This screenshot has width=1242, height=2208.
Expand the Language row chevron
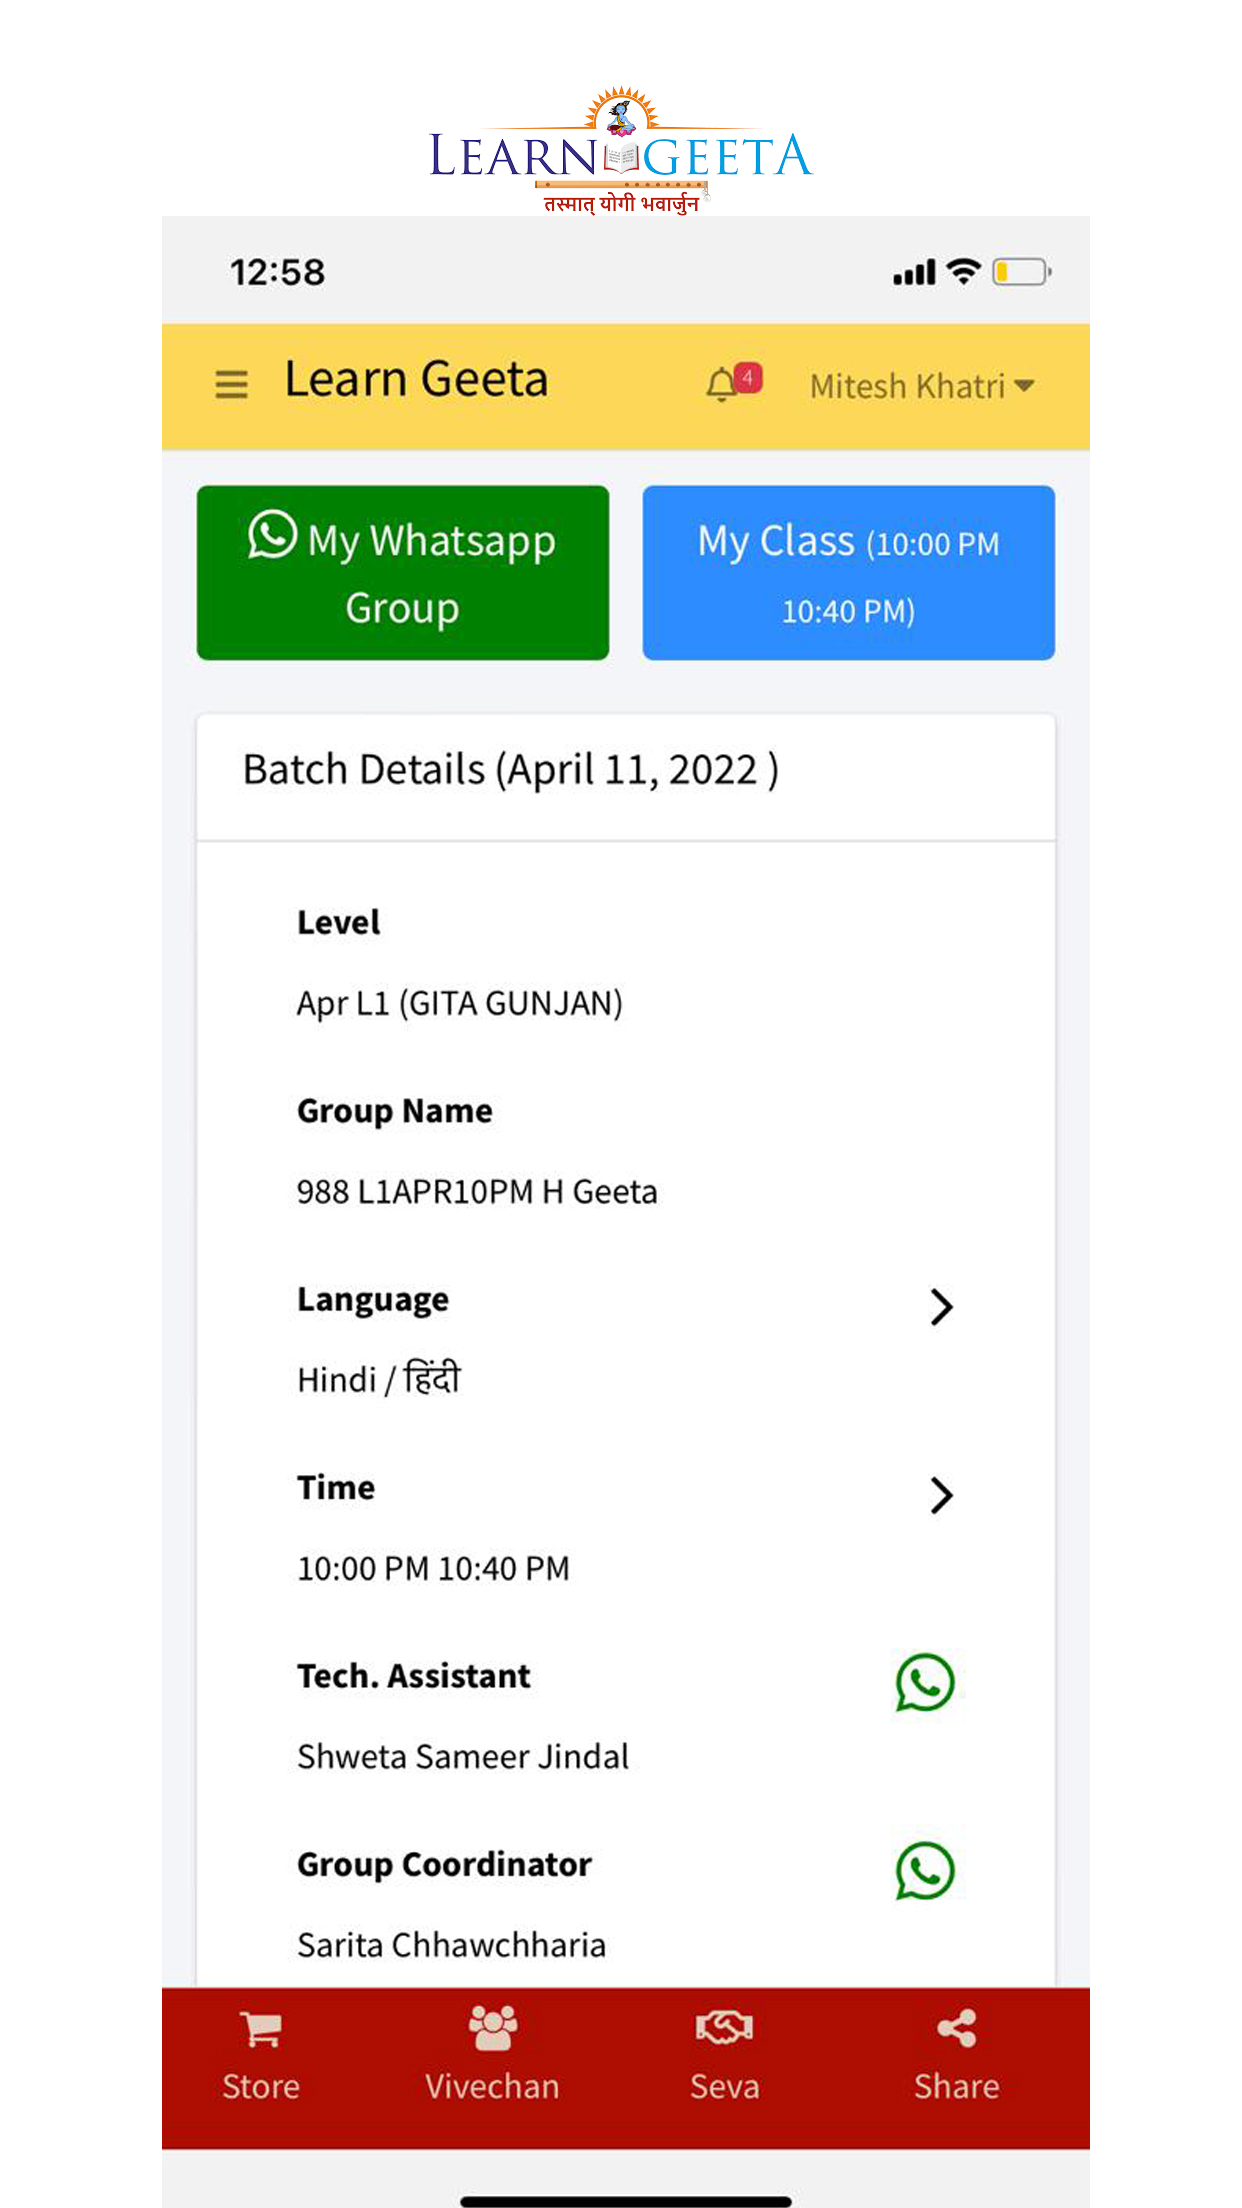tap(941, 1307)
